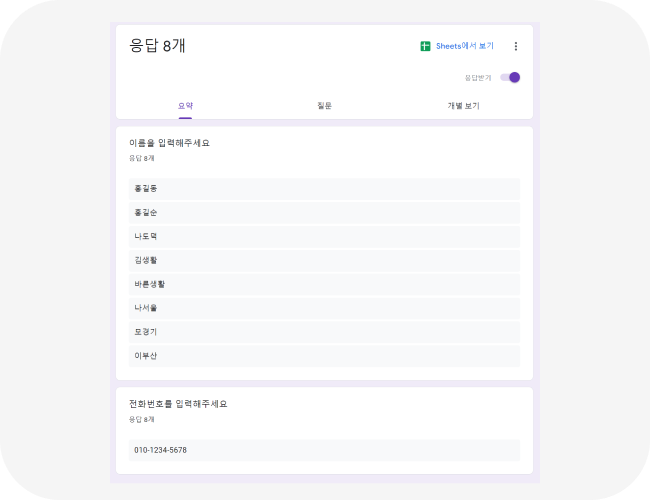The width and height of the screenshot is (650, 500).
Task: Click the green Sheets icon
Action: [x=425, y=46]
